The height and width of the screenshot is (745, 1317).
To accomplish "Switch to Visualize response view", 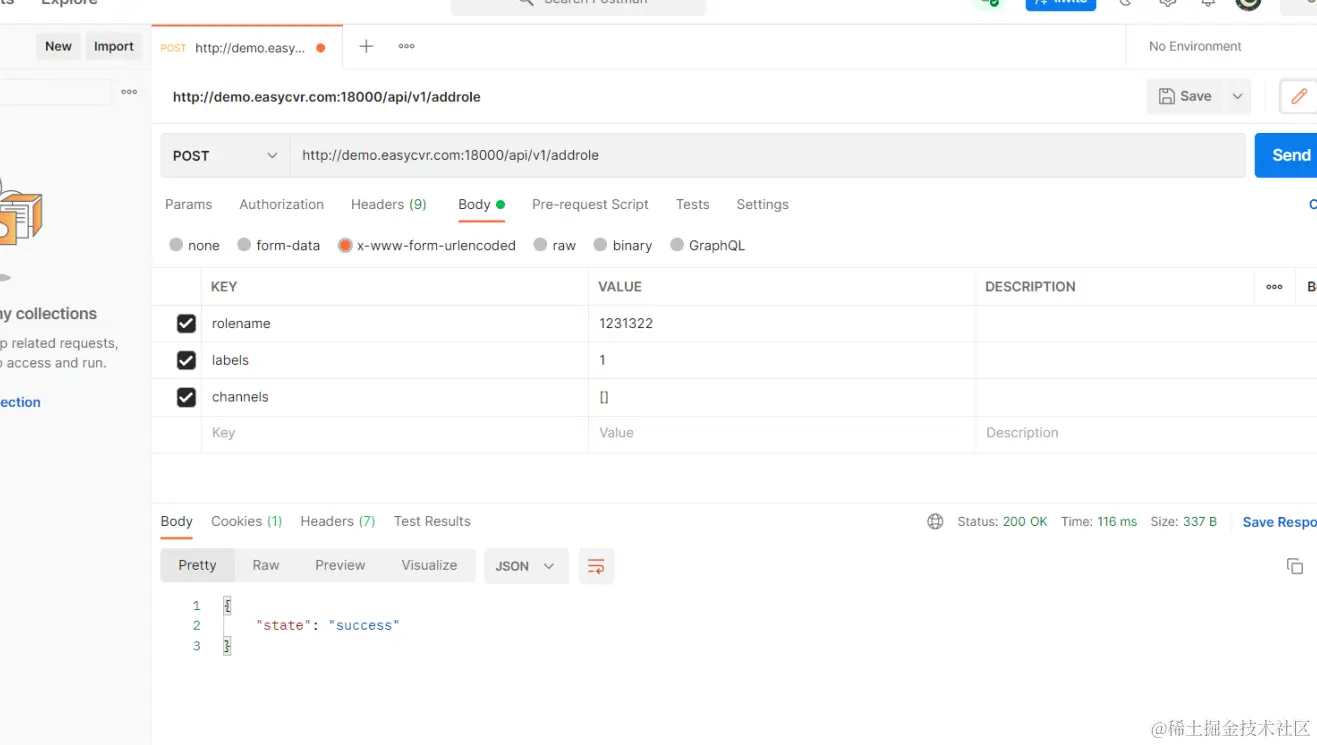I will click(x=429, y=565).
